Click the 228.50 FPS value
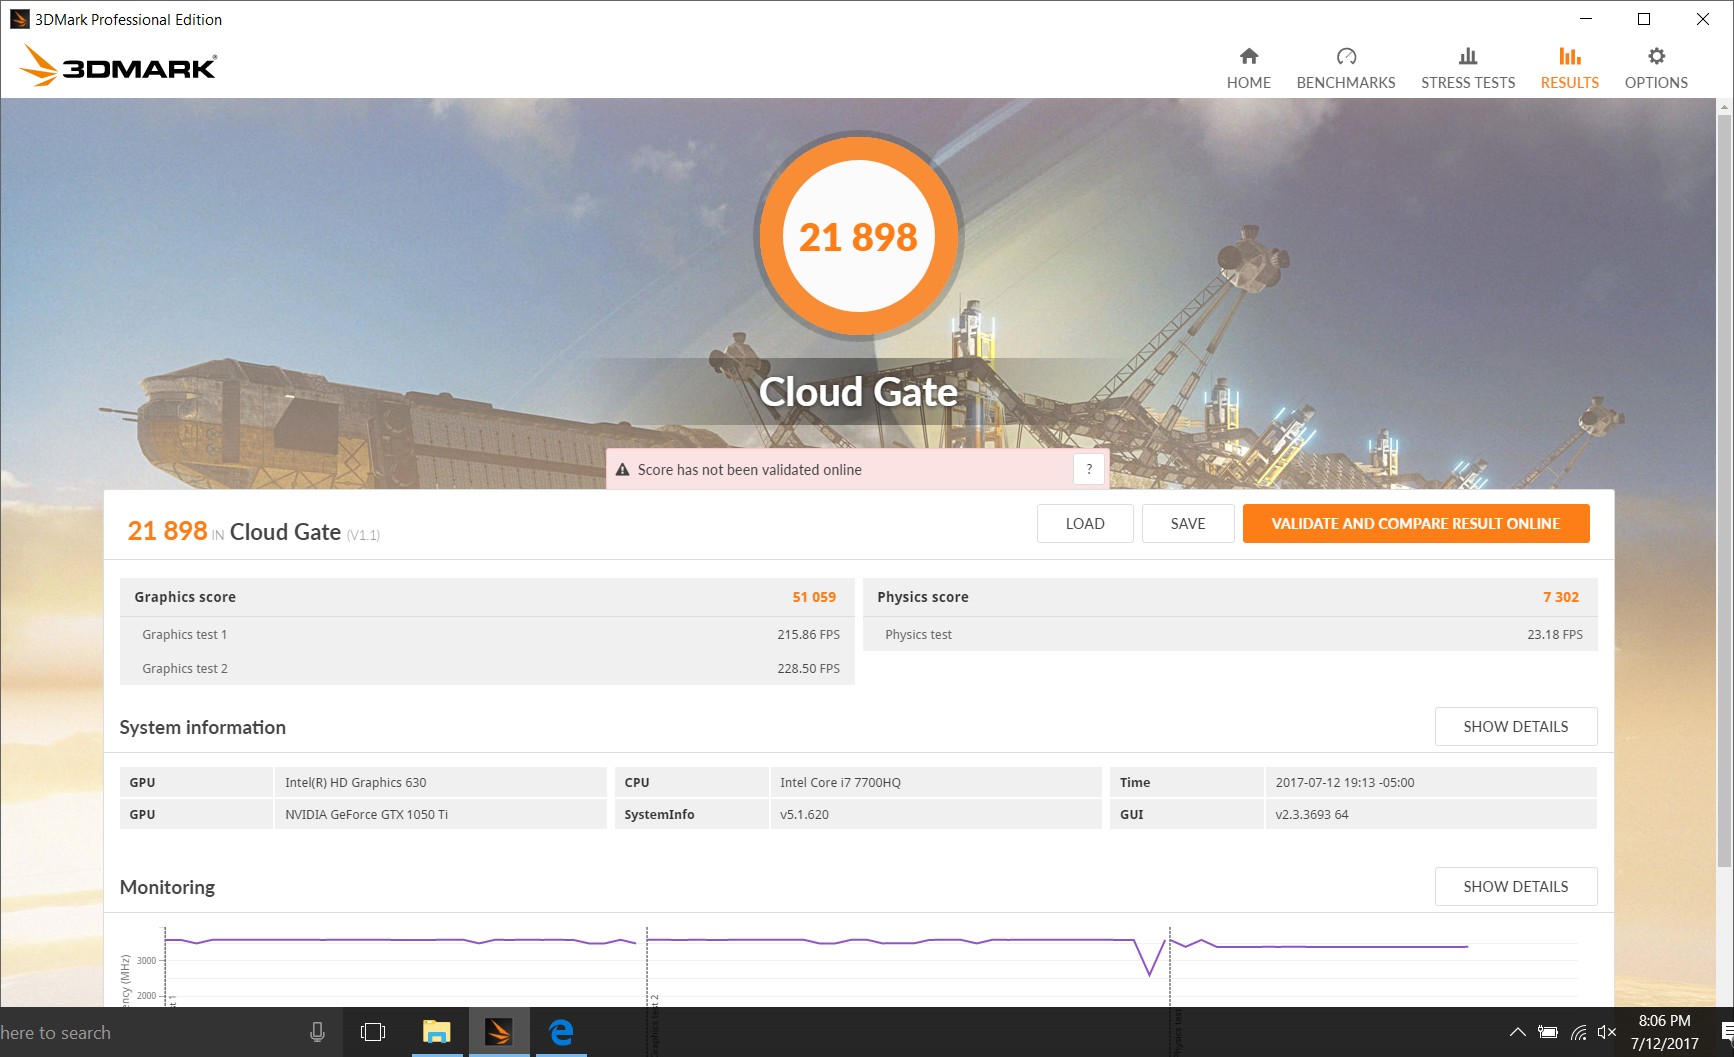Image resolution: width=1734 pixels, height=1057 pixels. click(808, 669)
